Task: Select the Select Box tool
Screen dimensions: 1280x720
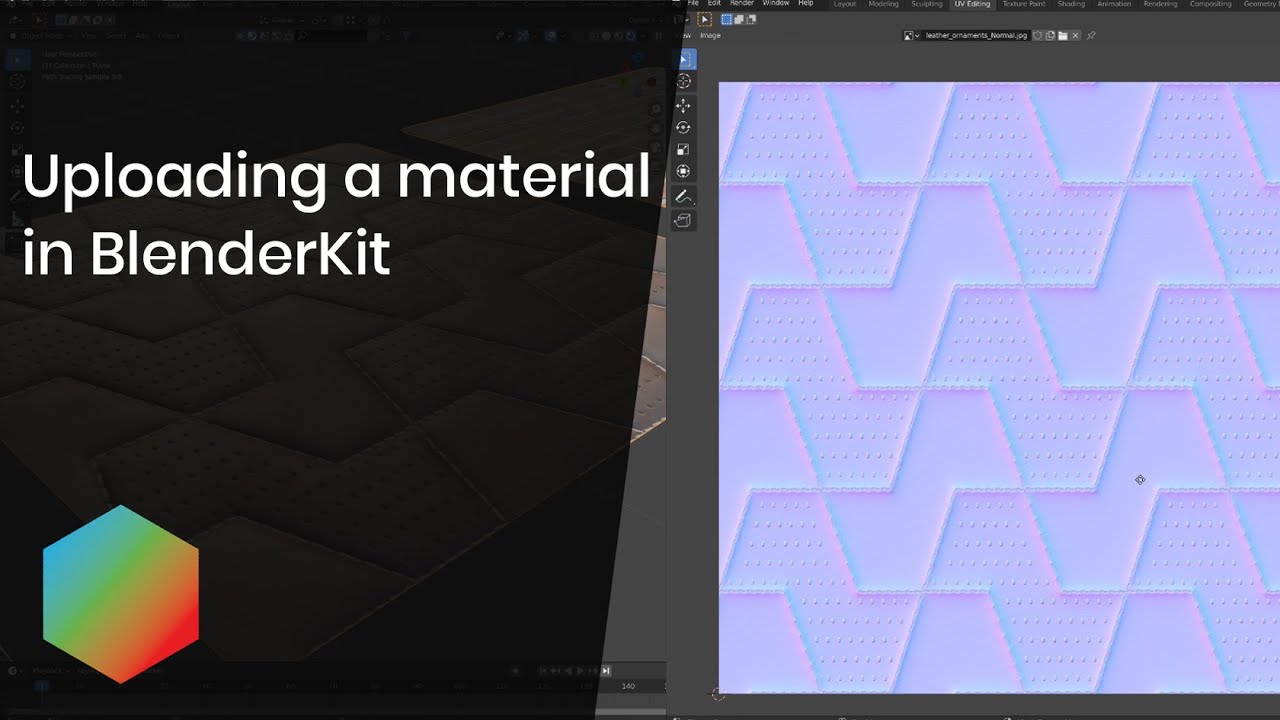Action: pos(684,60)
